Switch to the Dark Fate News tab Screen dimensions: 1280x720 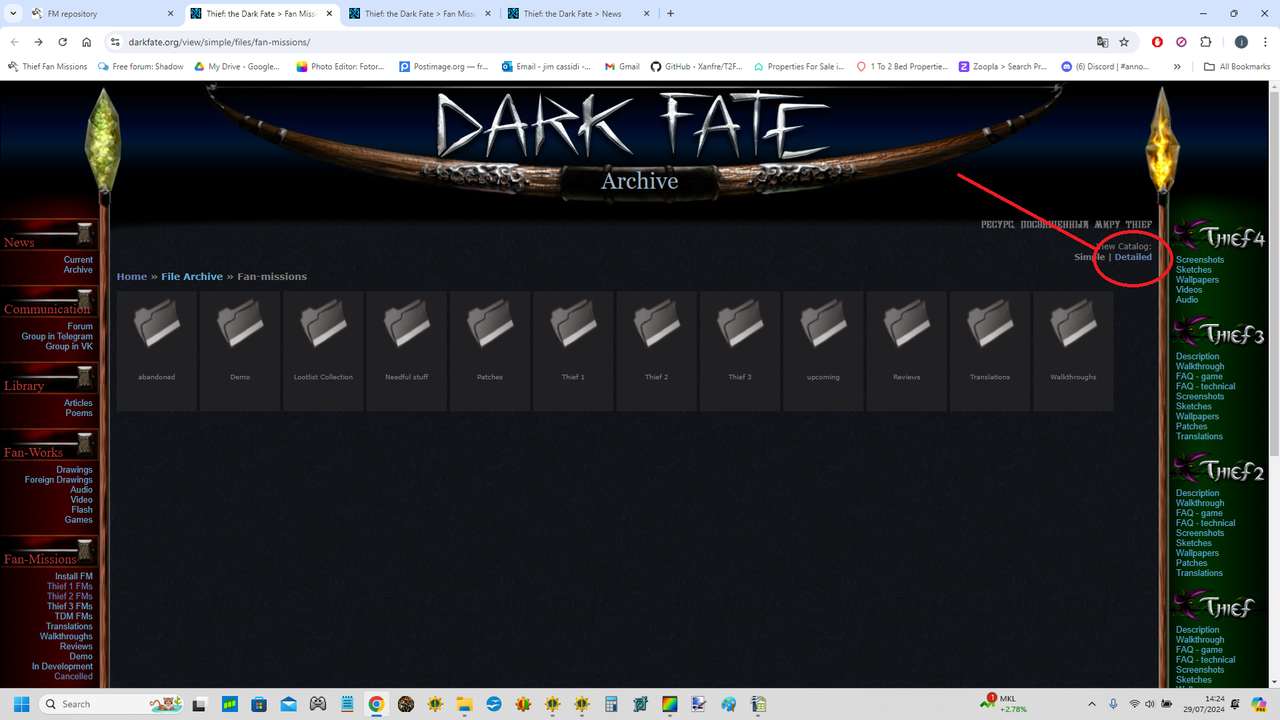578,14
